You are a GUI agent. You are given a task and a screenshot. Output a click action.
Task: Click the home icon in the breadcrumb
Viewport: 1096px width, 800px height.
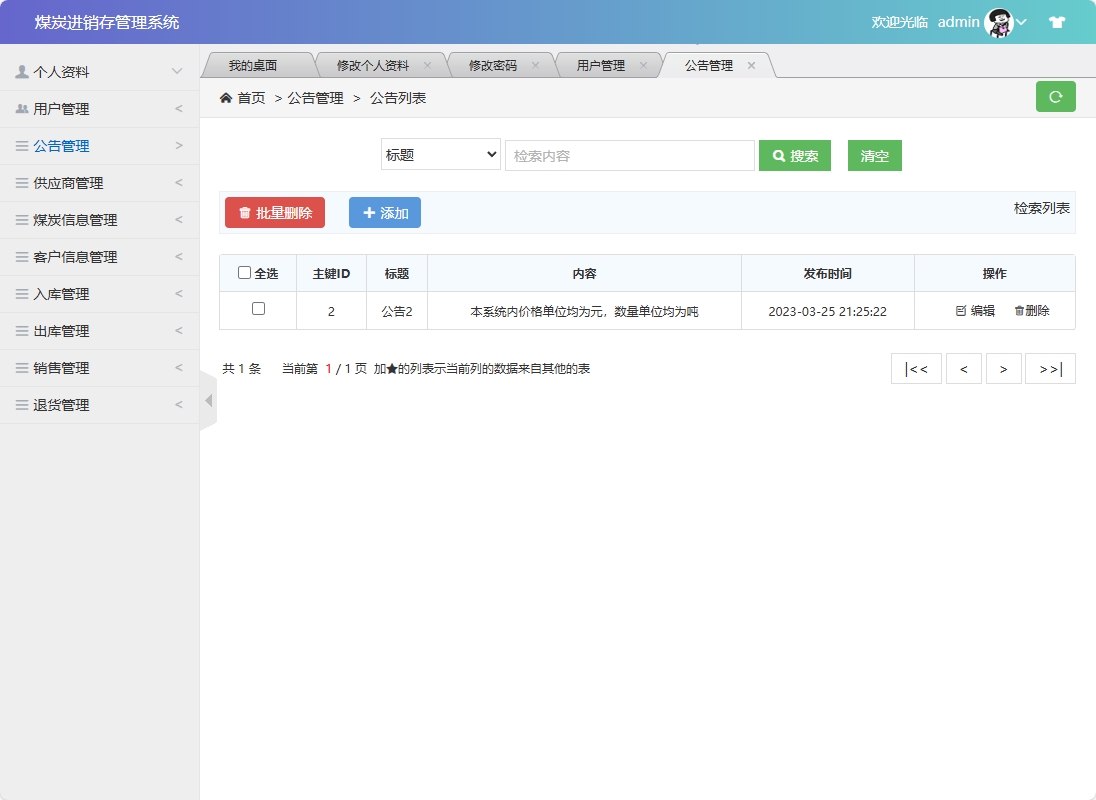pyautogui.click(x=226, y=98)
